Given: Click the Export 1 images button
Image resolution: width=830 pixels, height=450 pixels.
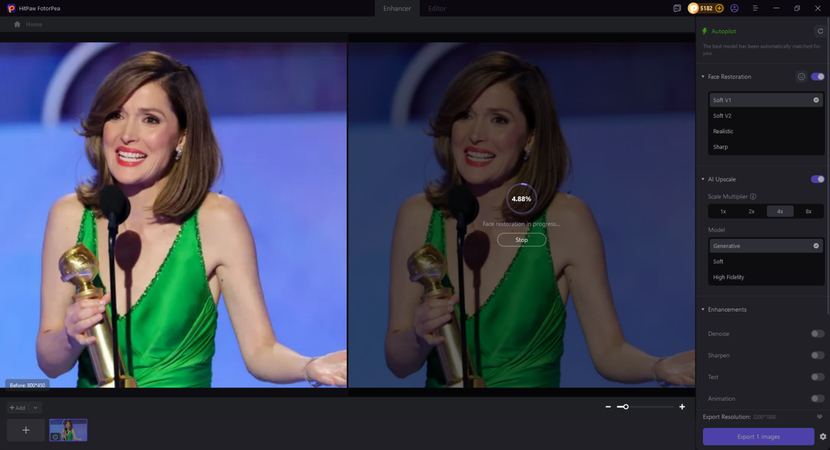Looking at the screenshot, I should tap(758, 437).
